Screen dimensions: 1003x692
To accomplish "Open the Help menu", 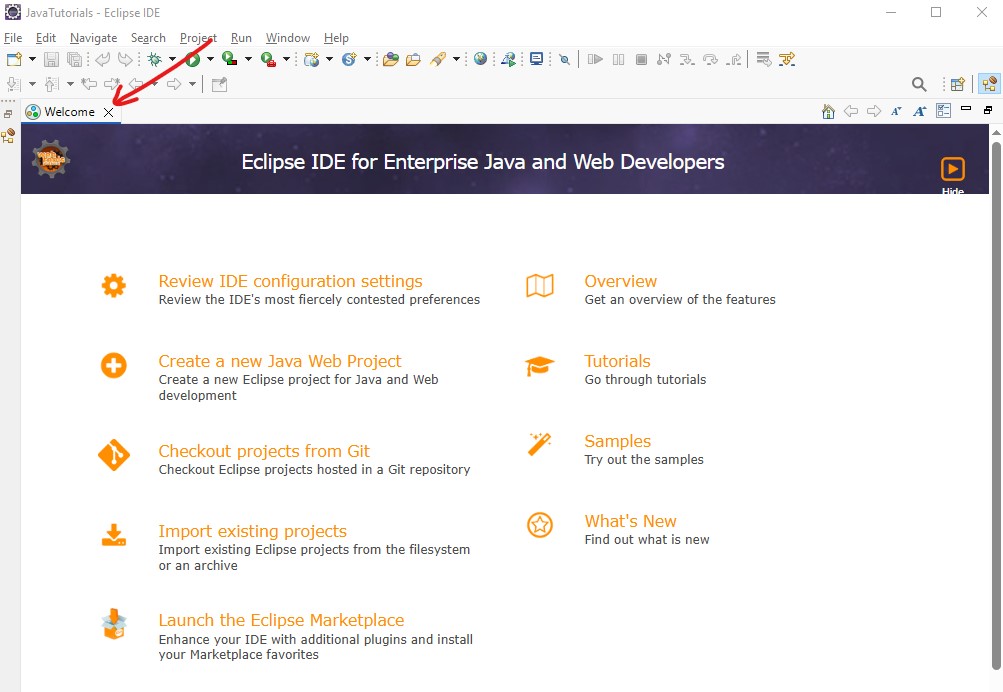I will tap(336, 38).
